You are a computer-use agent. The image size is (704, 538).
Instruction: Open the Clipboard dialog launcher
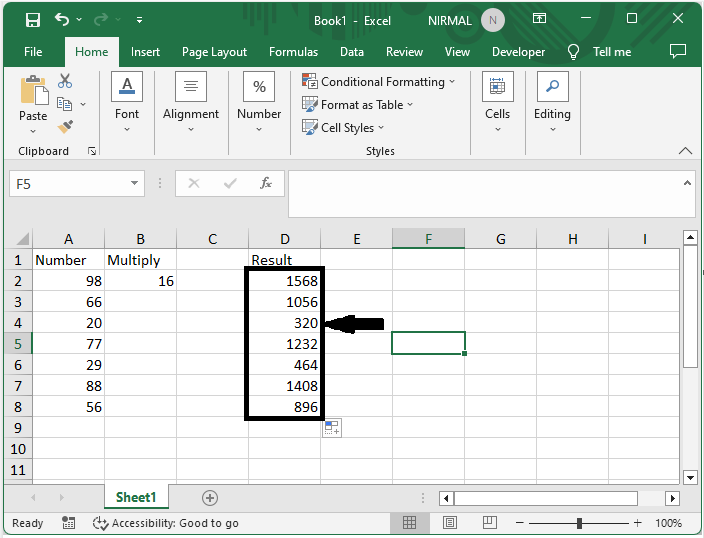(92, 151)
